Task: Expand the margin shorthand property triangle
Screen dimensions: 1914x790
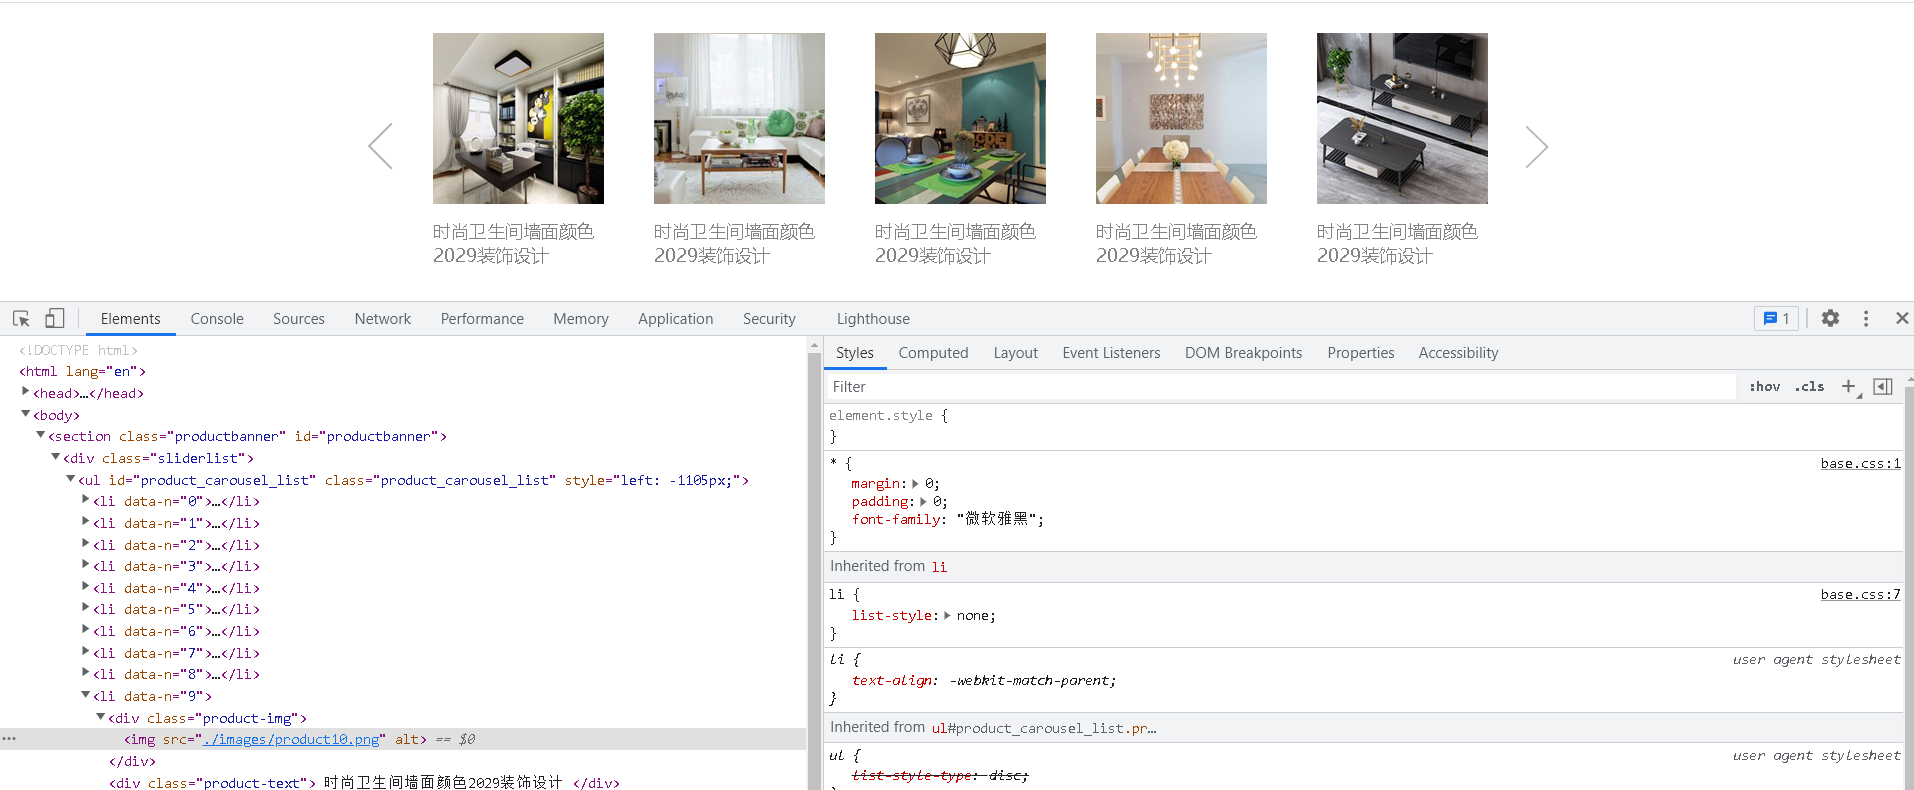Action: [x=916, y=484]
